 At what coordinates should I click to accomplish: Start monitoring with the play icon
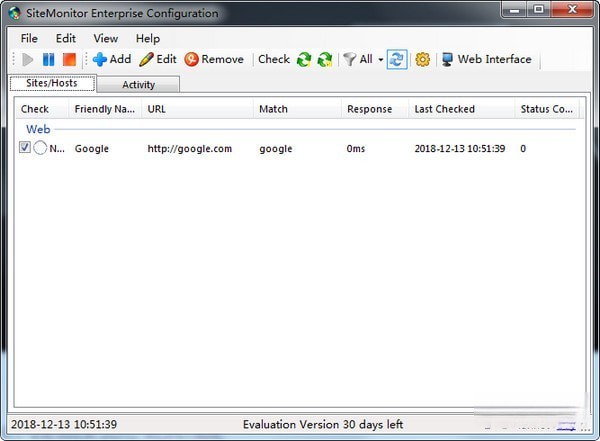pyautogui.click(x=28, y=59)
